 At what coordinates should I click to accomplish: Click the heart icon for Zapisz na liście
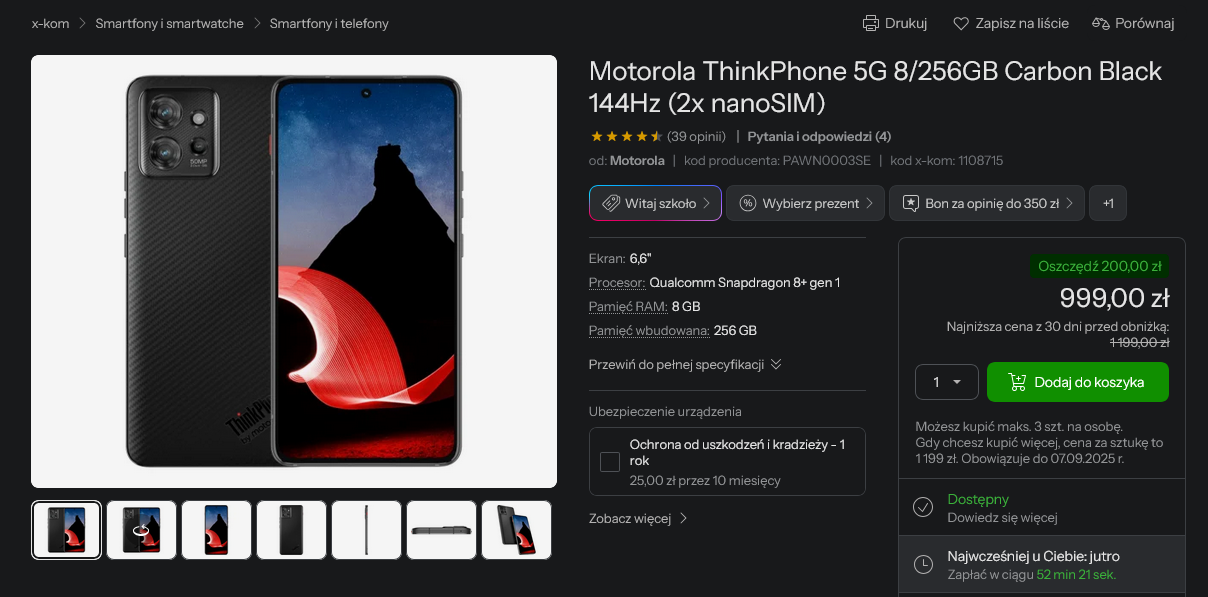click(961, 23)
